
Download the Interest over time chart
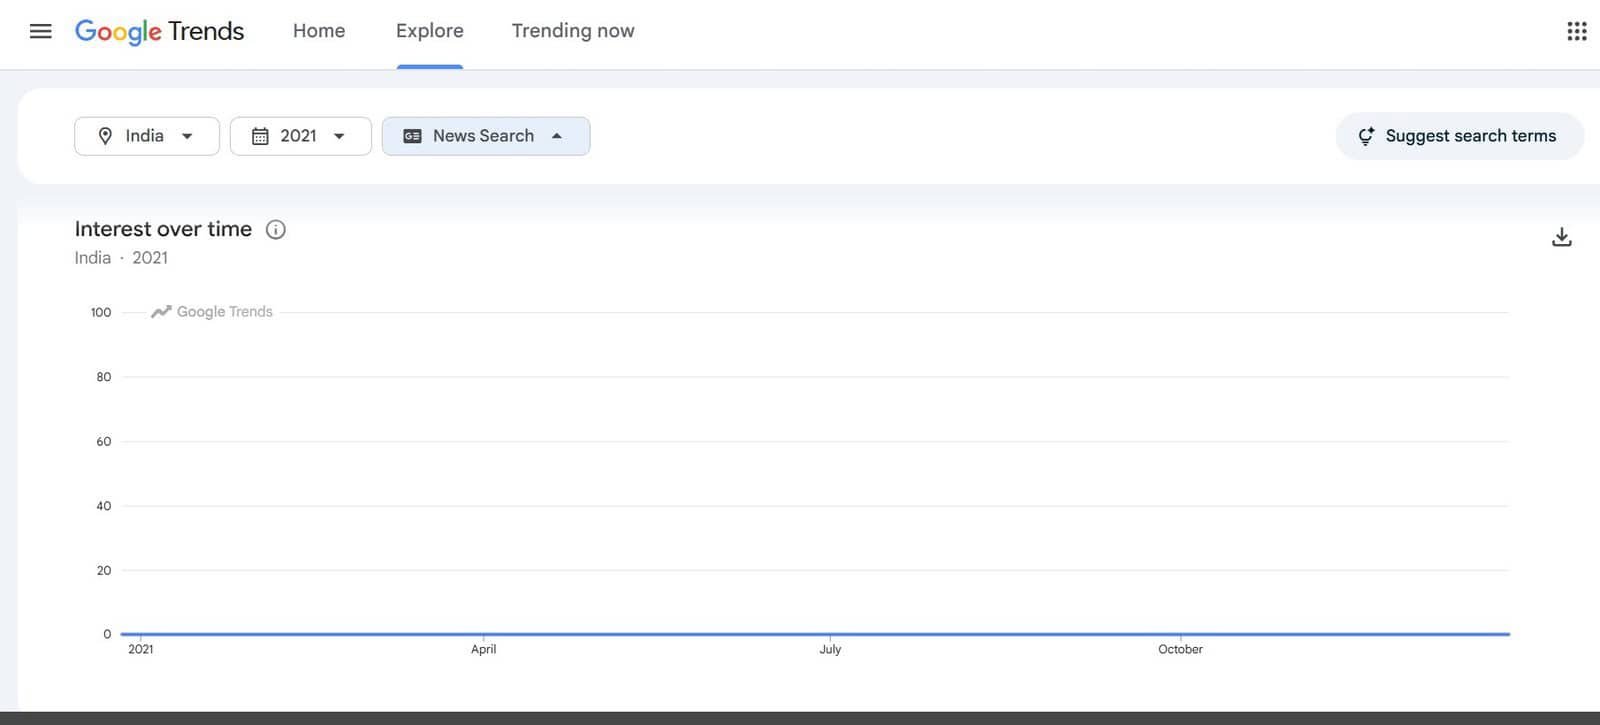coord(1562,237)
